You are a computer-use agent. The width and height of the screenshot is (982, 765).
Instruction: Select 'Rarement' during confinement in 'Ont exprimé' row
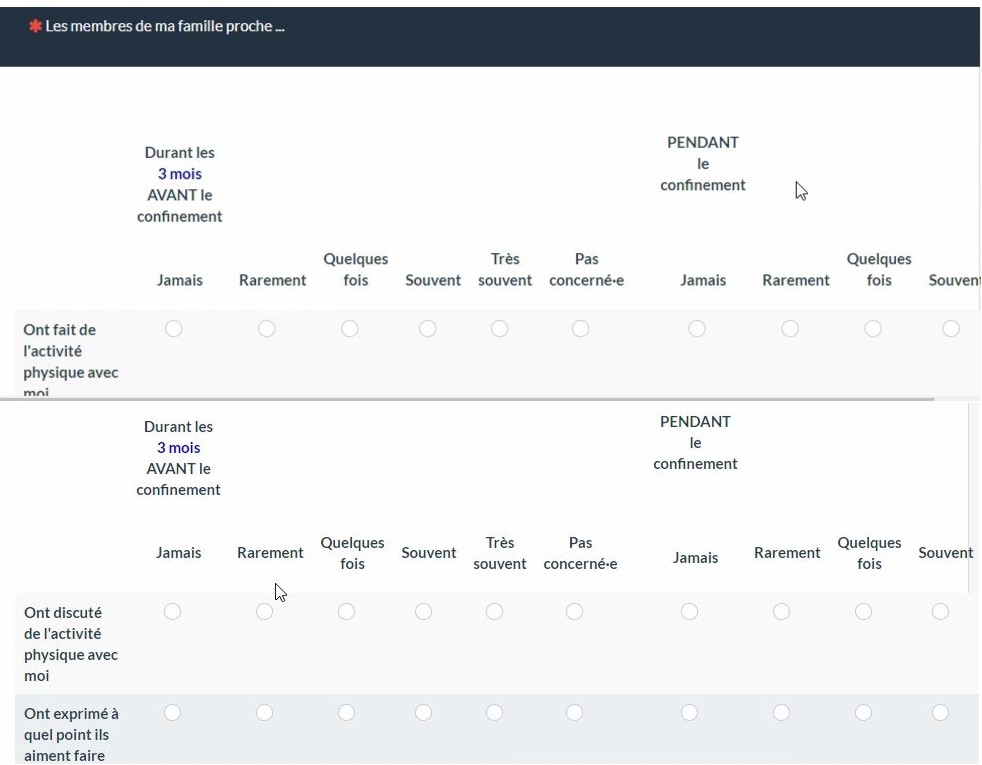pyautogui.click(x=781, y=712)
